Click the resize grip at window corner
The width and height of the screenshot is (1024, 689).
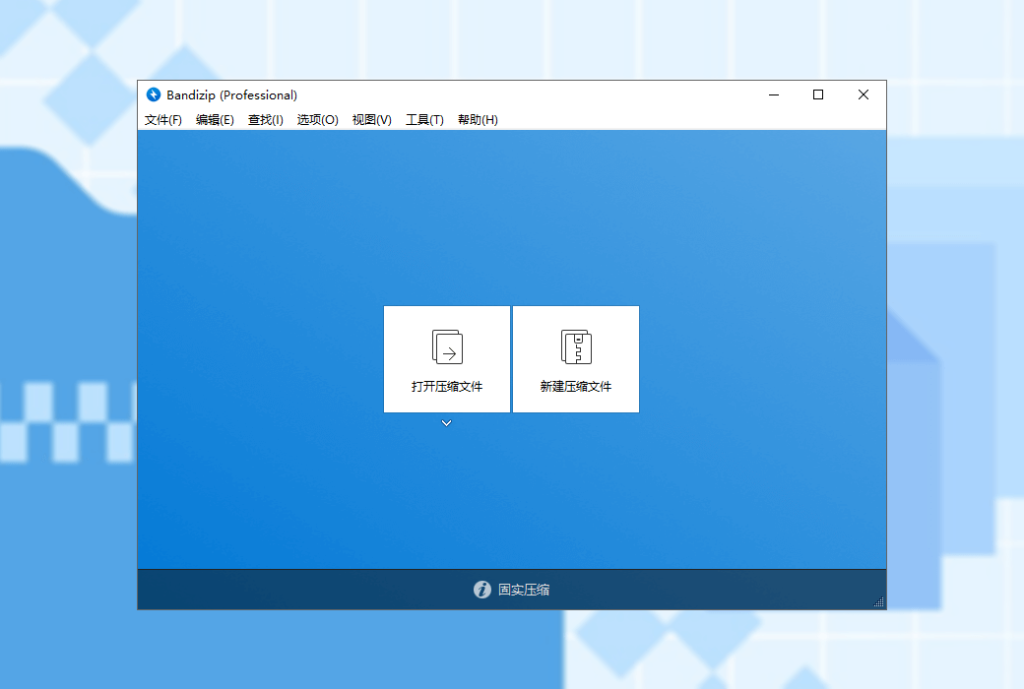(x=879, y=602)
